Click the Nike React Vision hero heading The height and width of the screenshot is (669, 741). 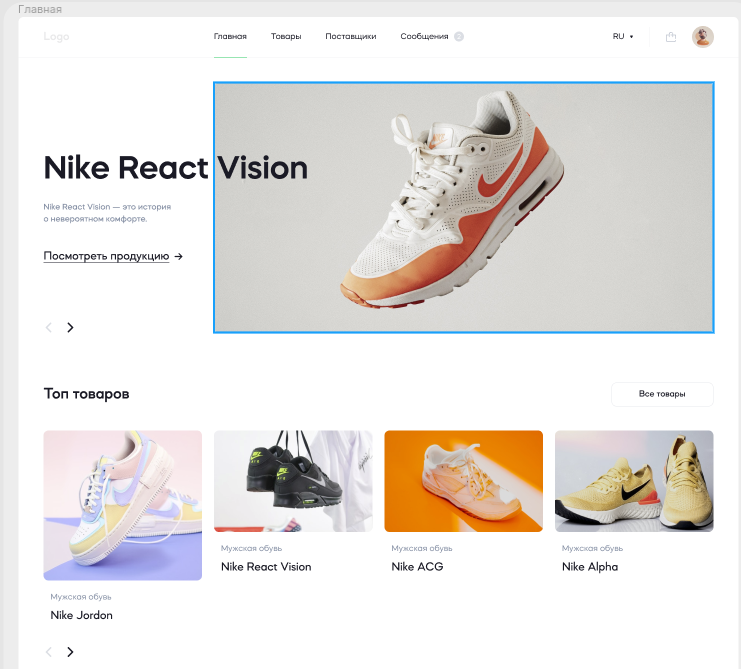[x=176, y=168]
